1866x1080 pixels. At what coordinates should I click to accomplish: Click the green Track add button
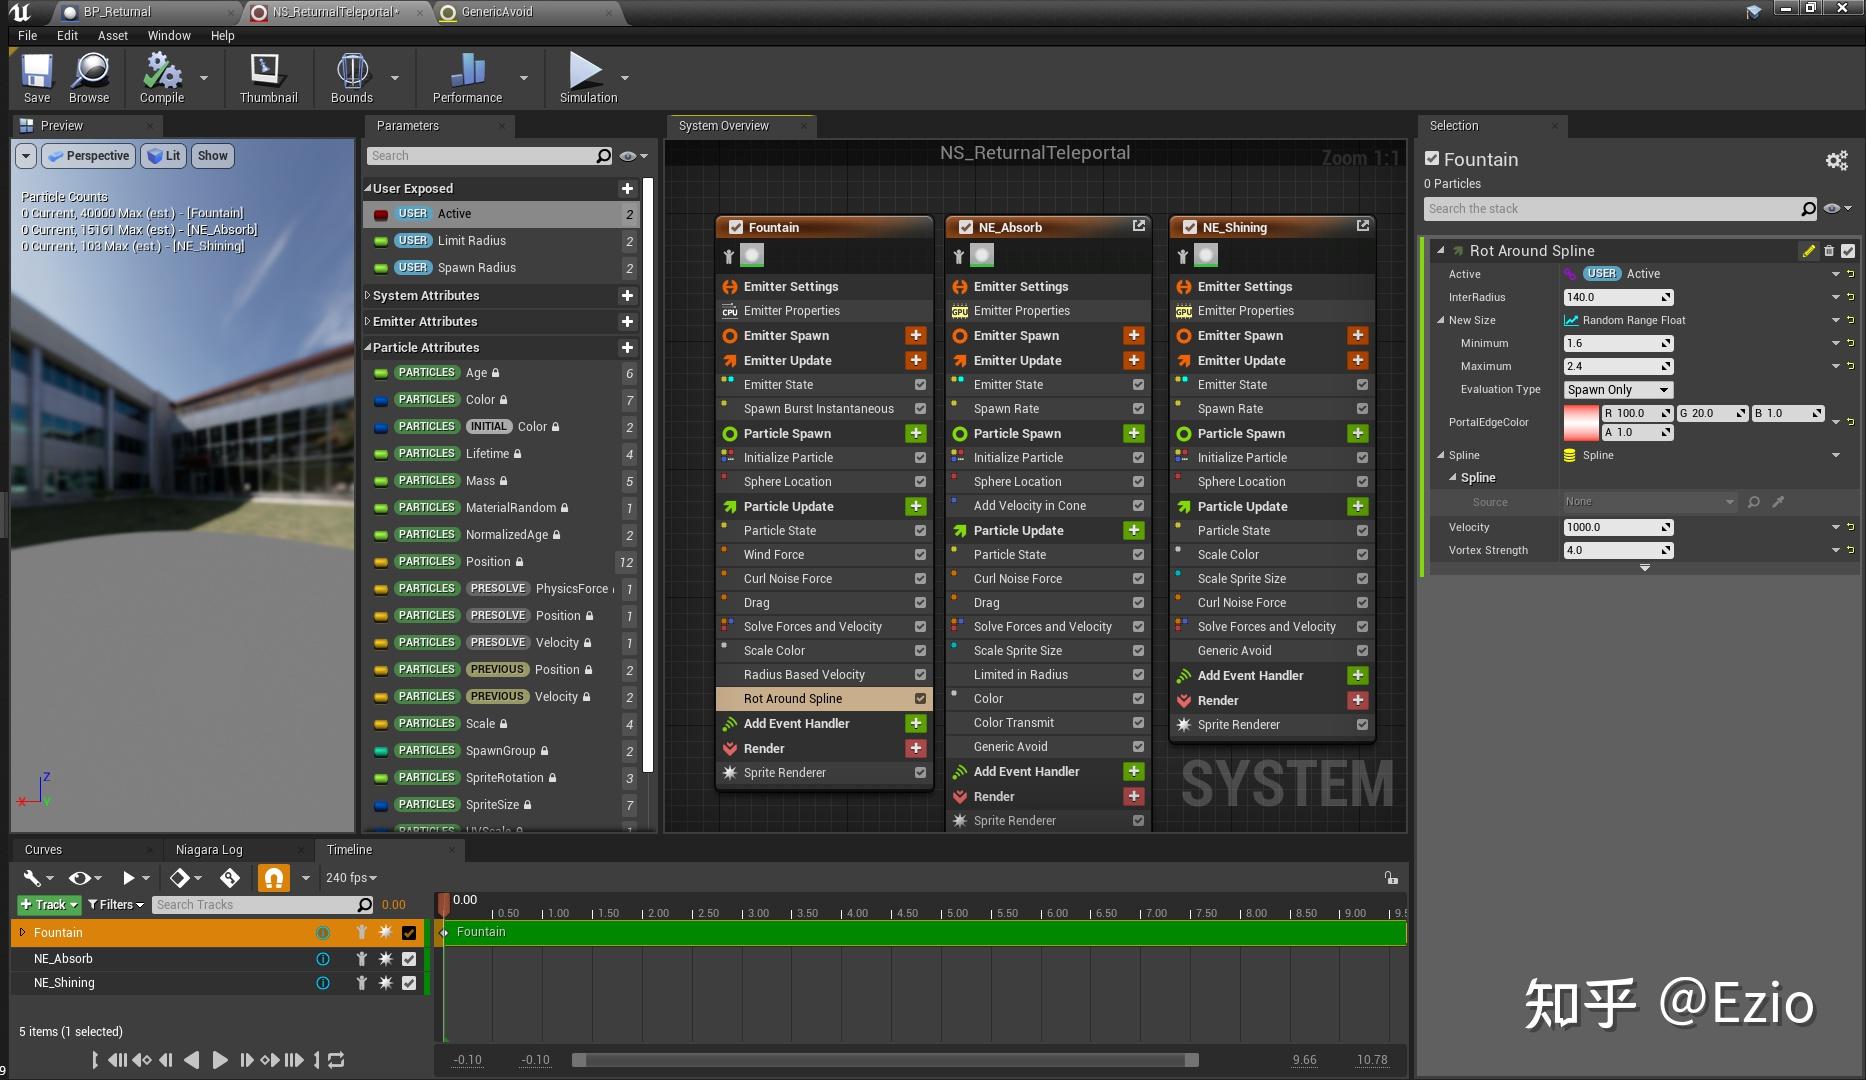point(47,904)
